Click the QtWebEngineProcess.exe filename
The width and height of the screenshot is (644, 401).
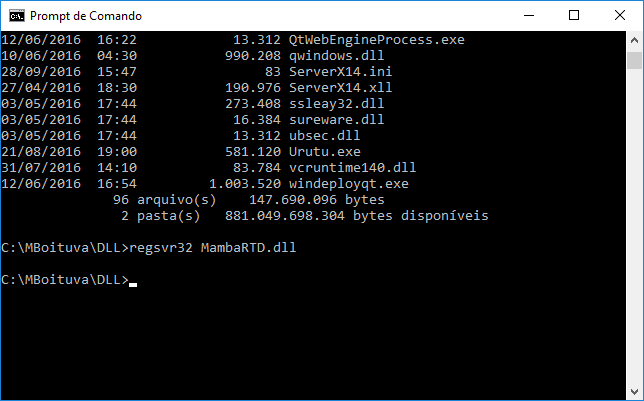pos(377,40)
